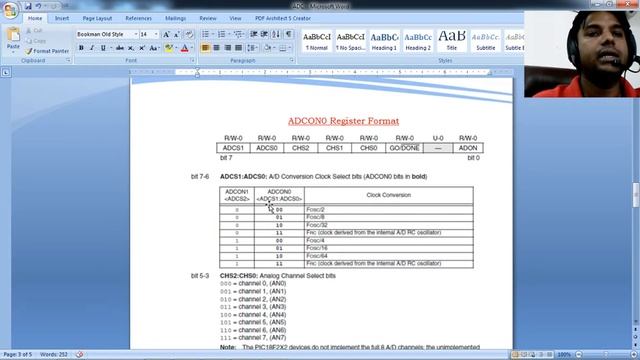This screenshot has height=360, width=640.
Task: Click the zoom out minus button
Action: [578, 355]
